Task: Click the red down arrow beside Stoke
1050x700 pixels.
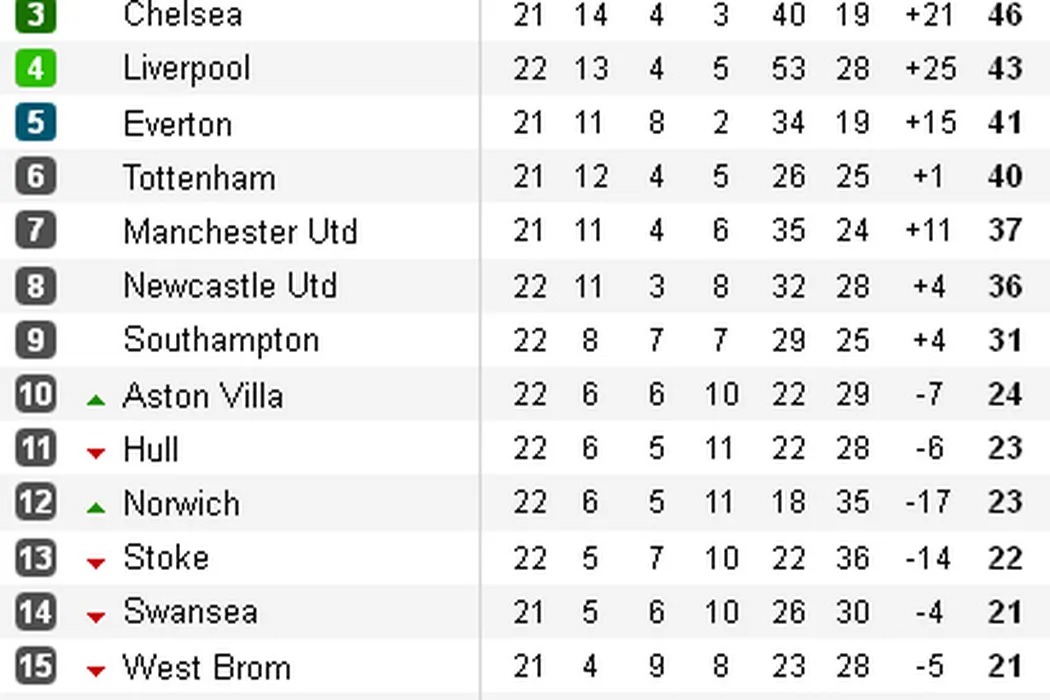Action: (x=96, y=563)
